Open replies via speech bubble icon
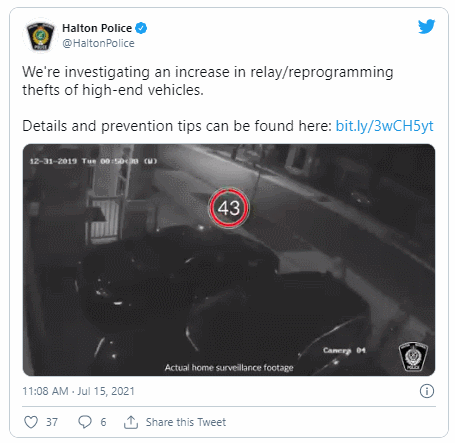Image resolution: width=455 pixels, height=443 pixels. pos(85,422)
